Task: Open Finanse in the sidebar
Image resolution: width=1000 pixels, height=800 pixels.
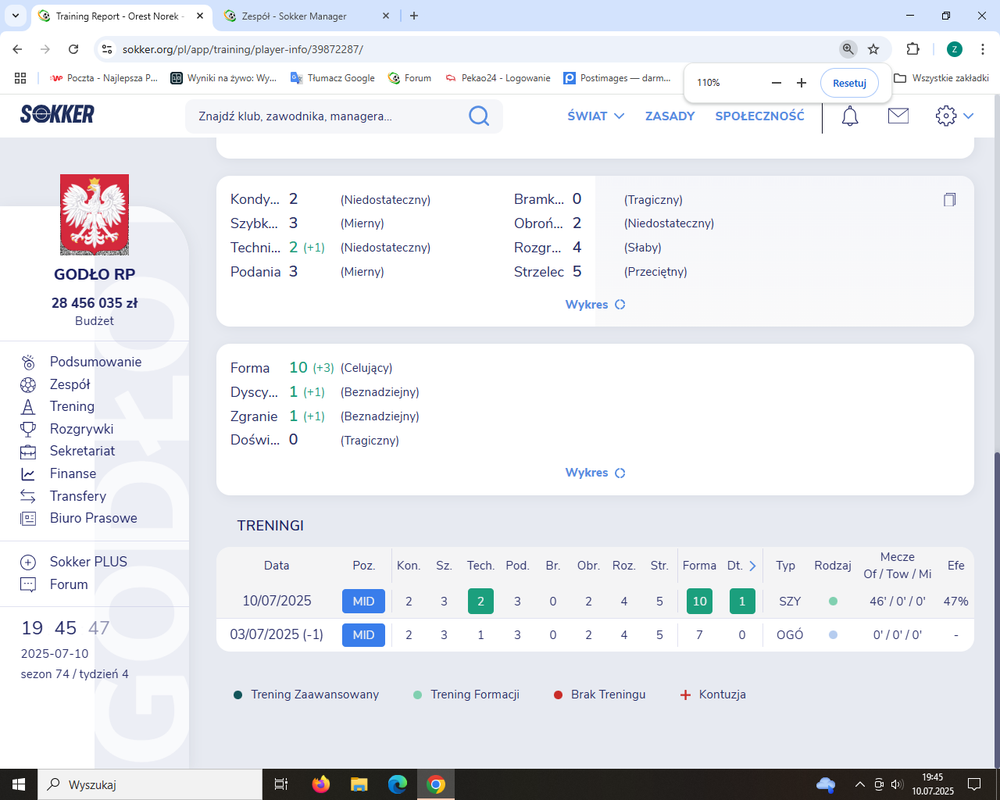Action: (x=73, y=473)
